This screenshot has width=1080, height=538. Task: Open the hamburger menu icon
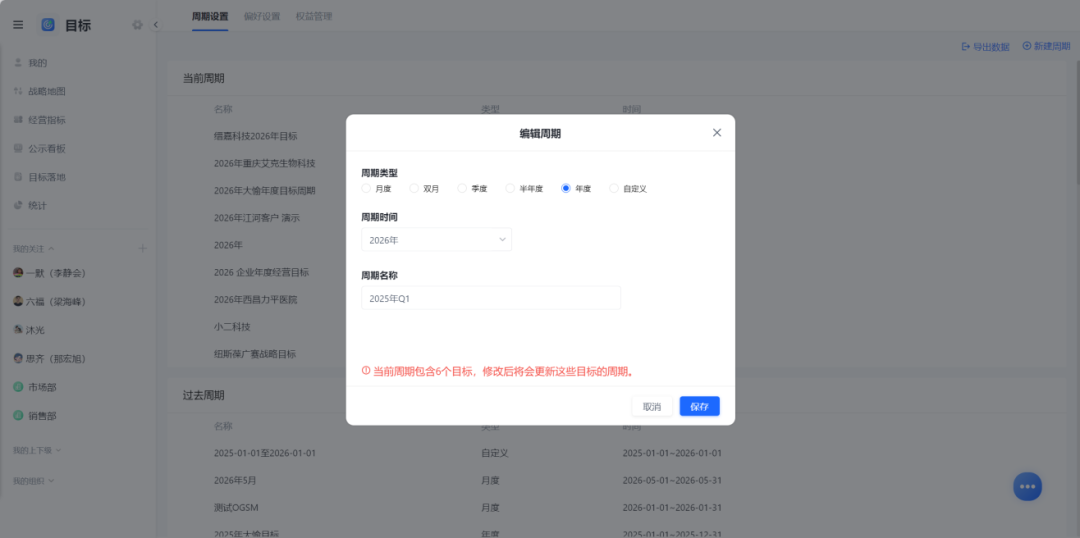point(18,25)
